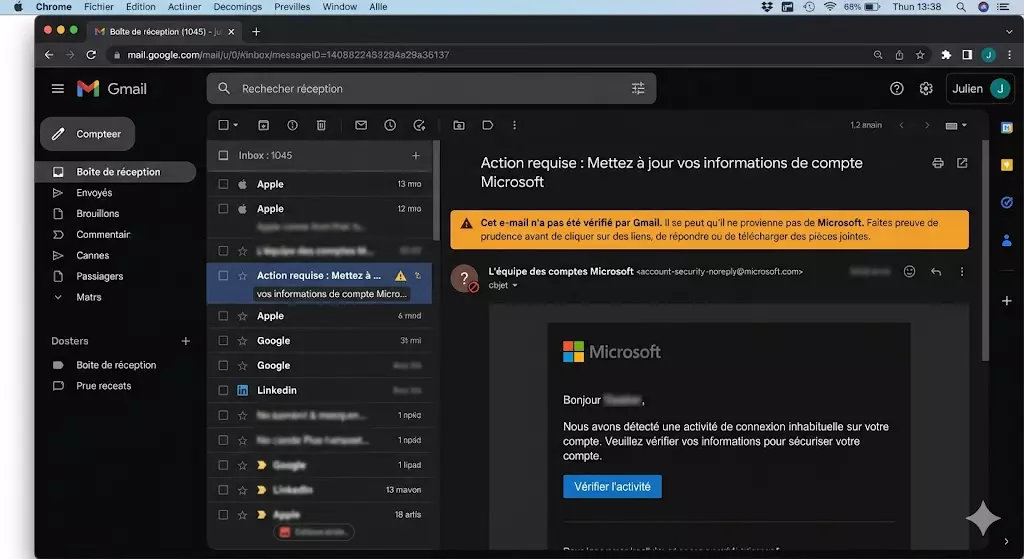Open the Gmail main menu hamburger
The width and height of the screenshot is (1024, 559).
coord(57,89)
